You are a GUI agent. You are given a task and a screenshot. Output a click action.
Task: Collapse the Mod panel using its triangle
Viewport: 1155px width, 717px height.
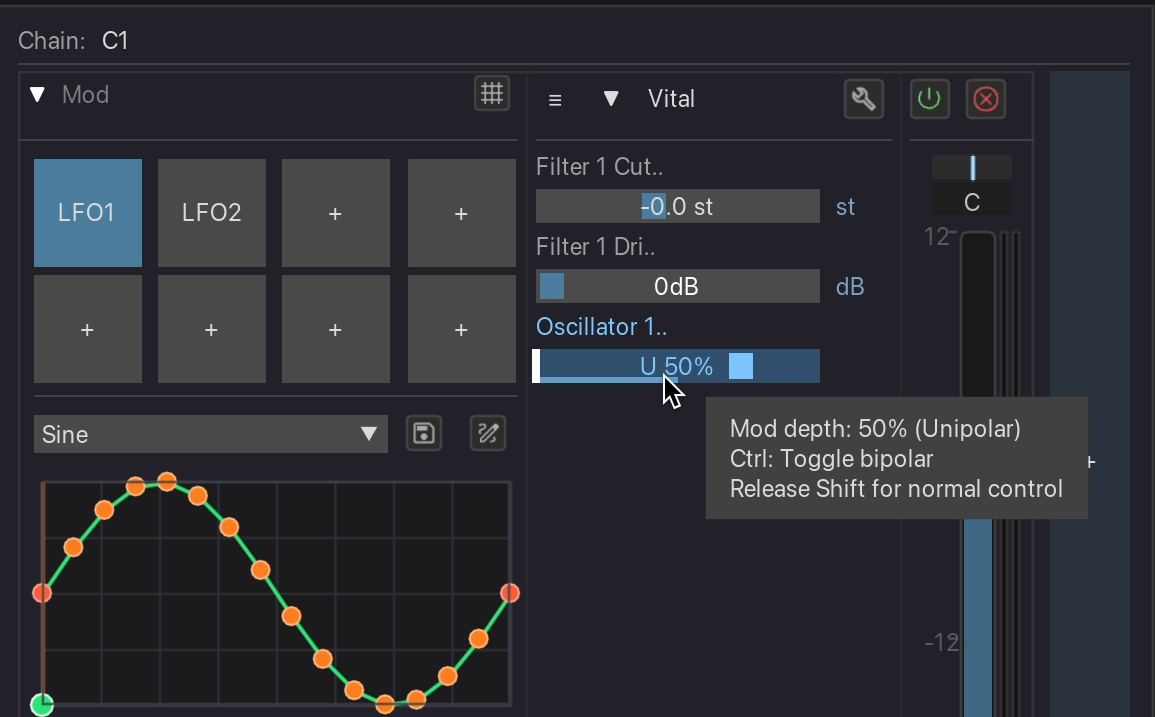pyautogui.click(x=37, y=94)
